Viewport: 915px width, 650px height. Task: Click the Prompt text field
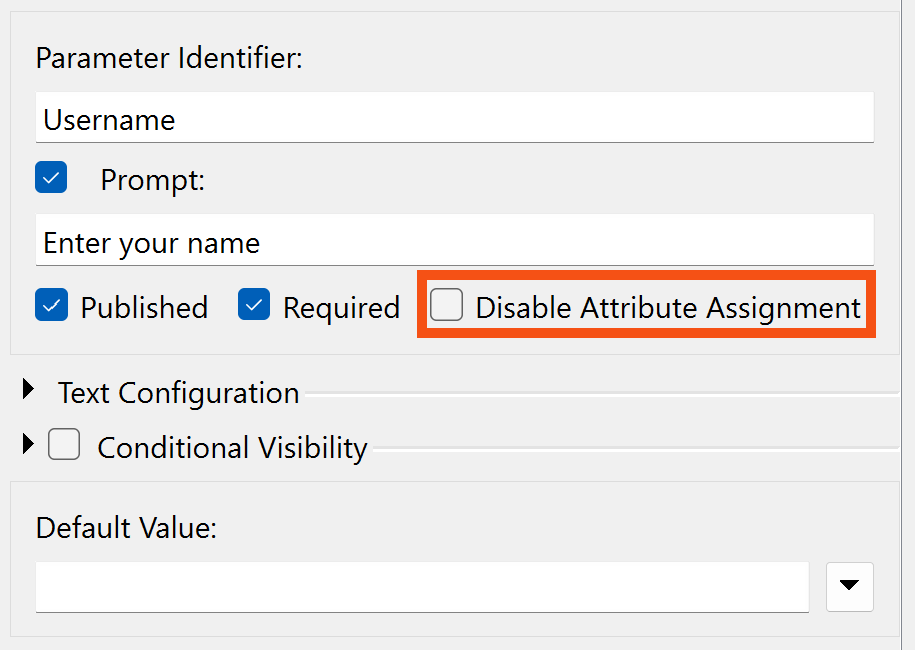pos(453,243)
